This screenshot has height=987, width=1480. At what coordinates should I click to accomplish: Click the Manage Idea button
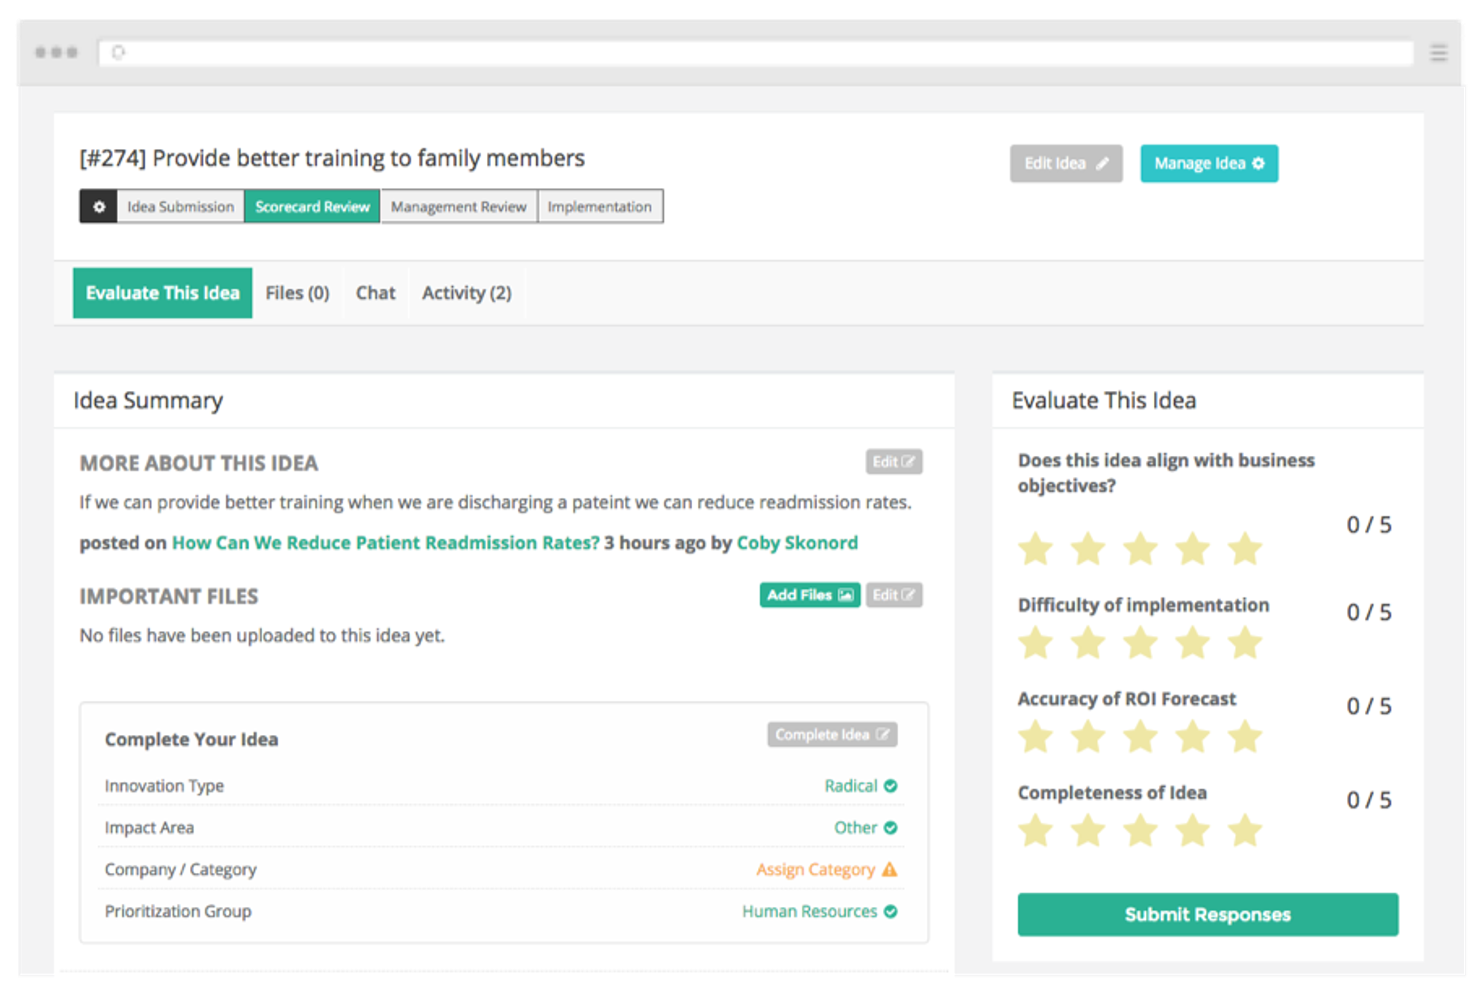[x=1209, y=164]
